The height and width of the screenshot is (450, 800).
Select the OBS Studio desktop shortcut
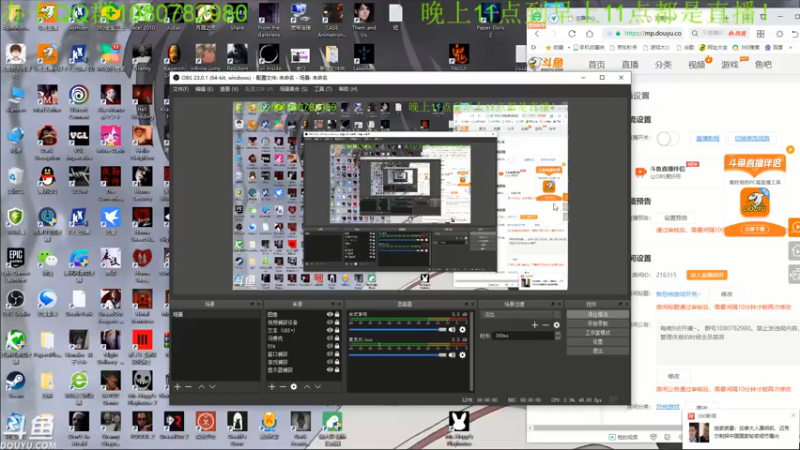[15, 302]
